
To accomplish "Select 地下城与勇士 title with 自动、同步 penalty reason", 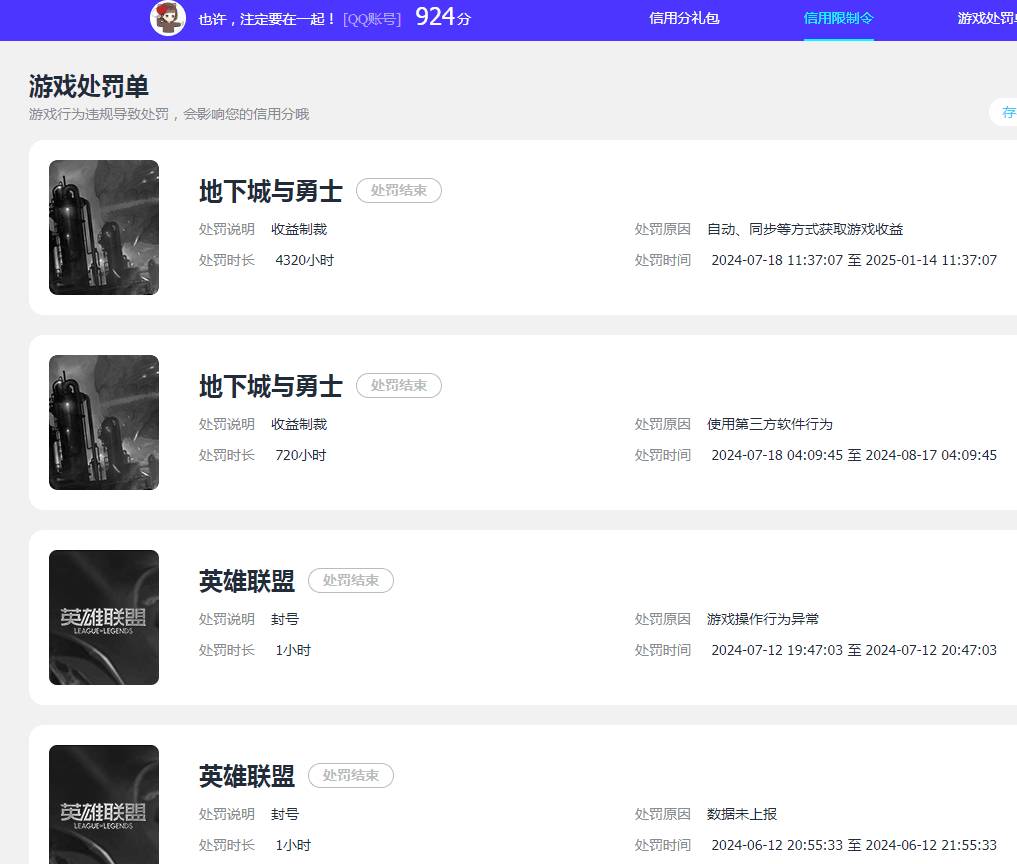I will 270,191.
